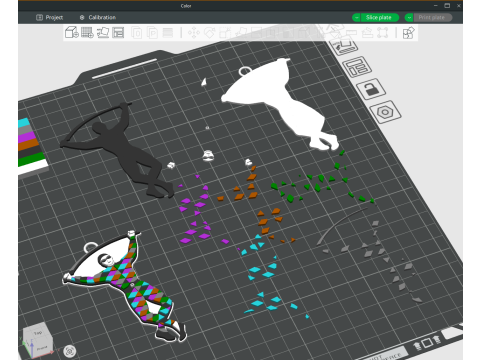Select the cyan stripe of color strip object
This screenshot has height=360, width=480.
pyautogui.click(x=24, y=123)
